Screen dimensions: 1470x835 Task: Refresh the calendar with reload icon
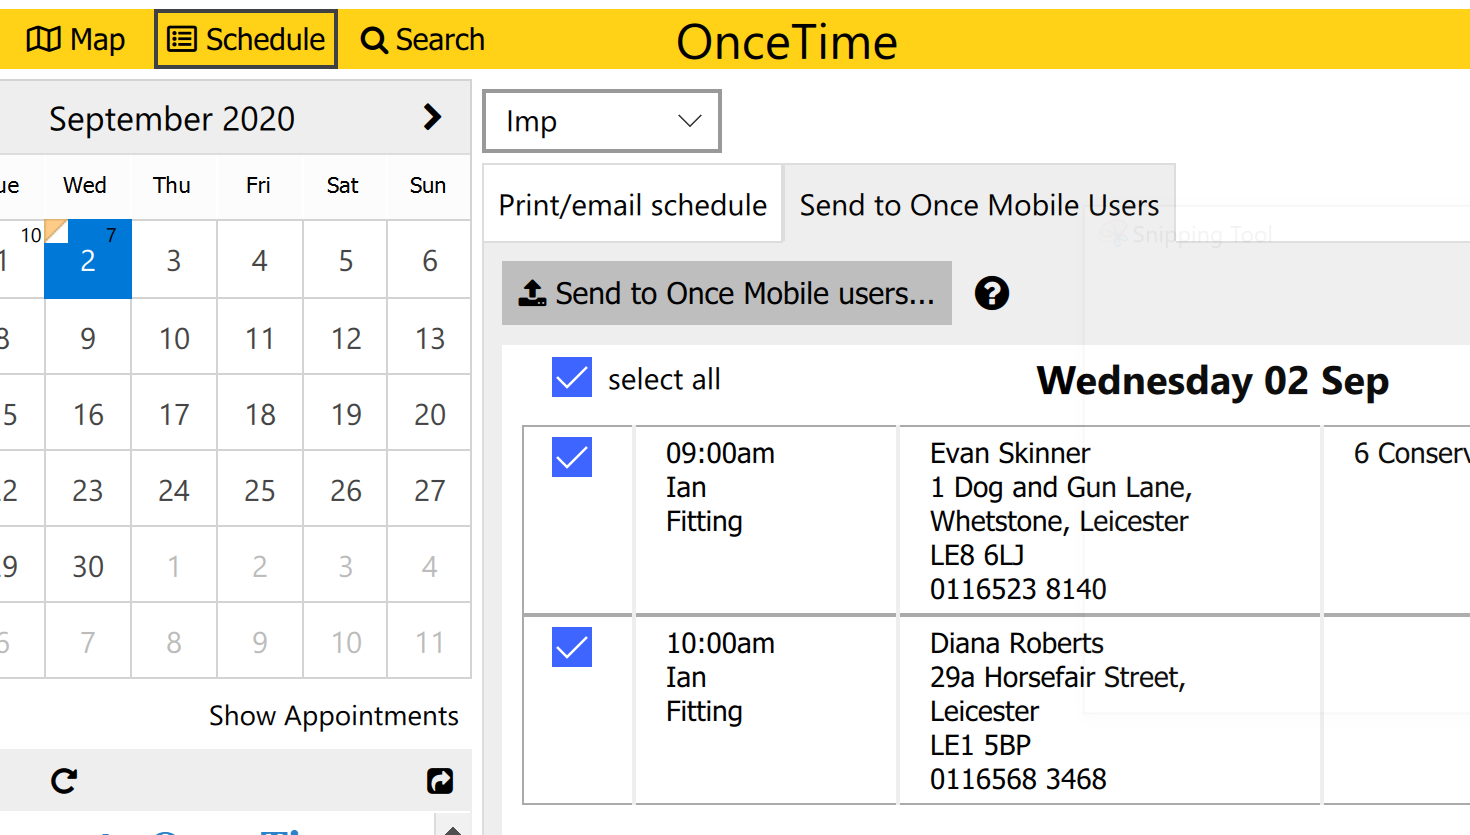point(64,781)
